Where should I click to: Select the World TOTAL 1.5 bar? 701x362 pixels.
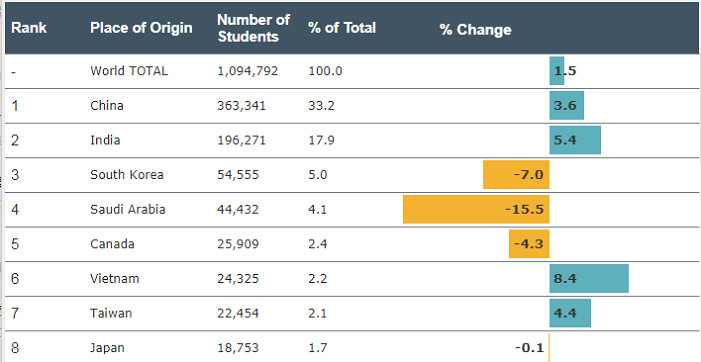click(x=557, y=71)
